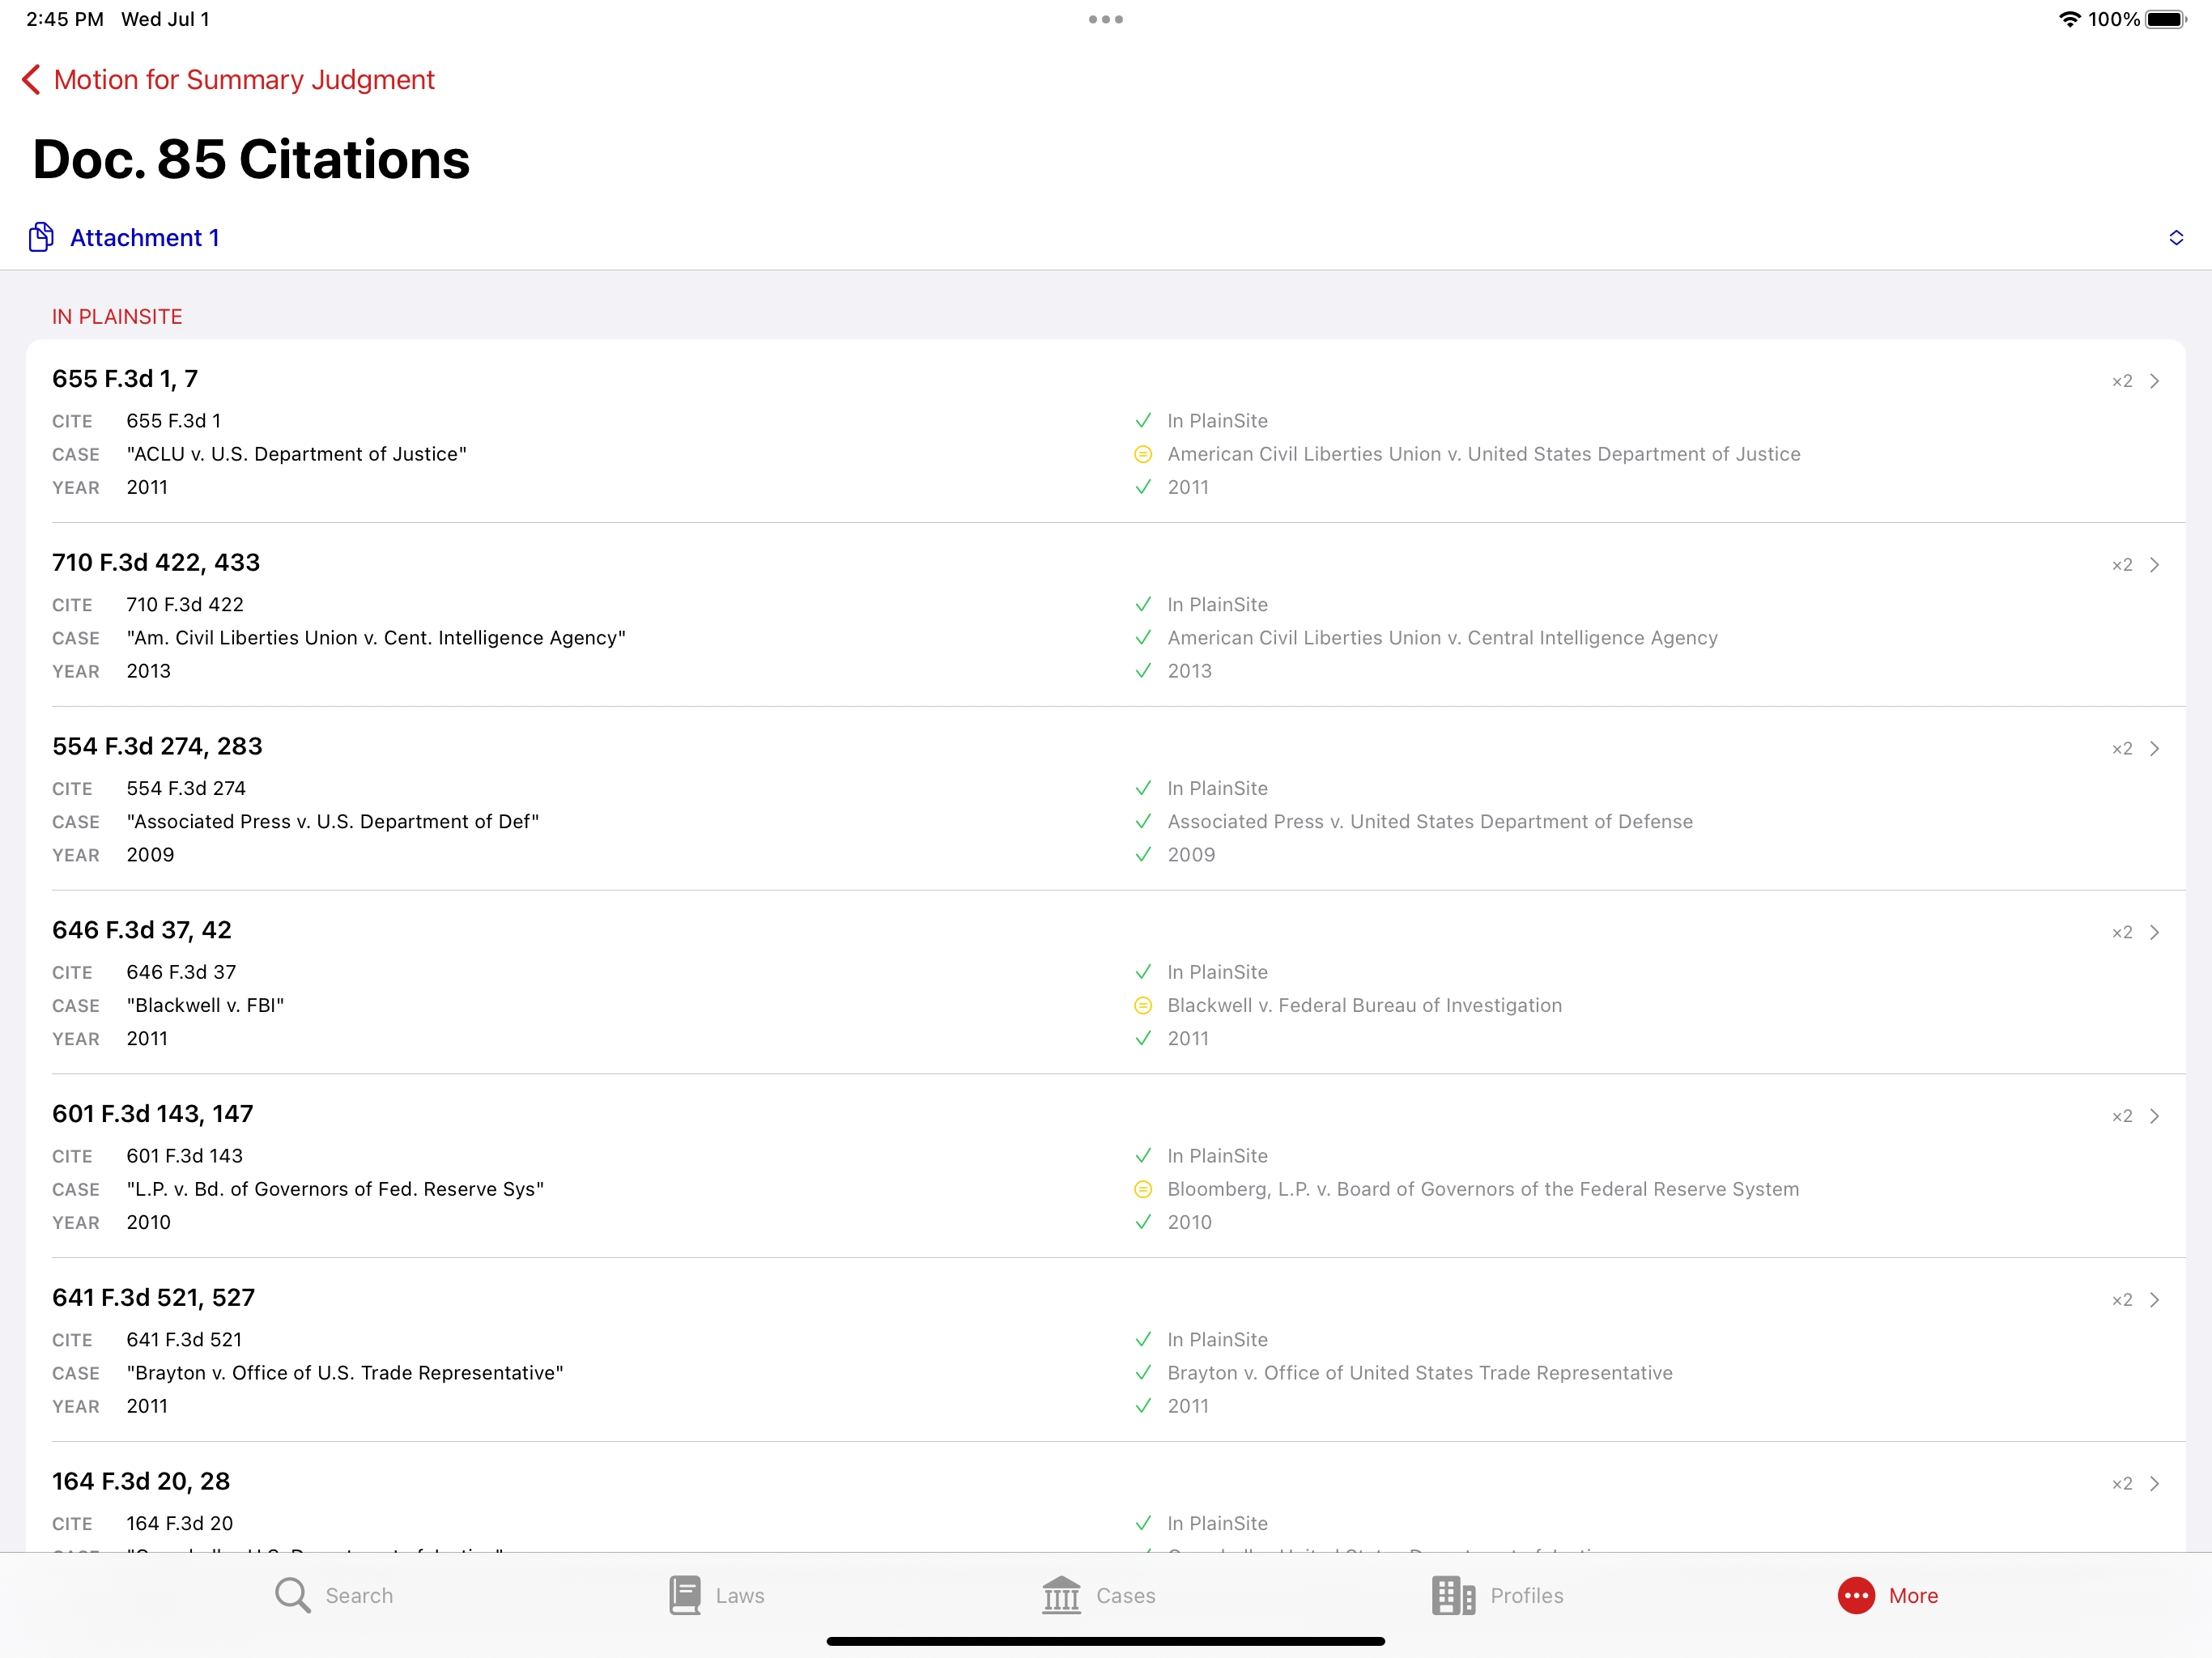Tap the red More ellipsis icon
The height and width of the screenshot is (1658, 2212).
pyautogui.click(x=1856, y=1595)
